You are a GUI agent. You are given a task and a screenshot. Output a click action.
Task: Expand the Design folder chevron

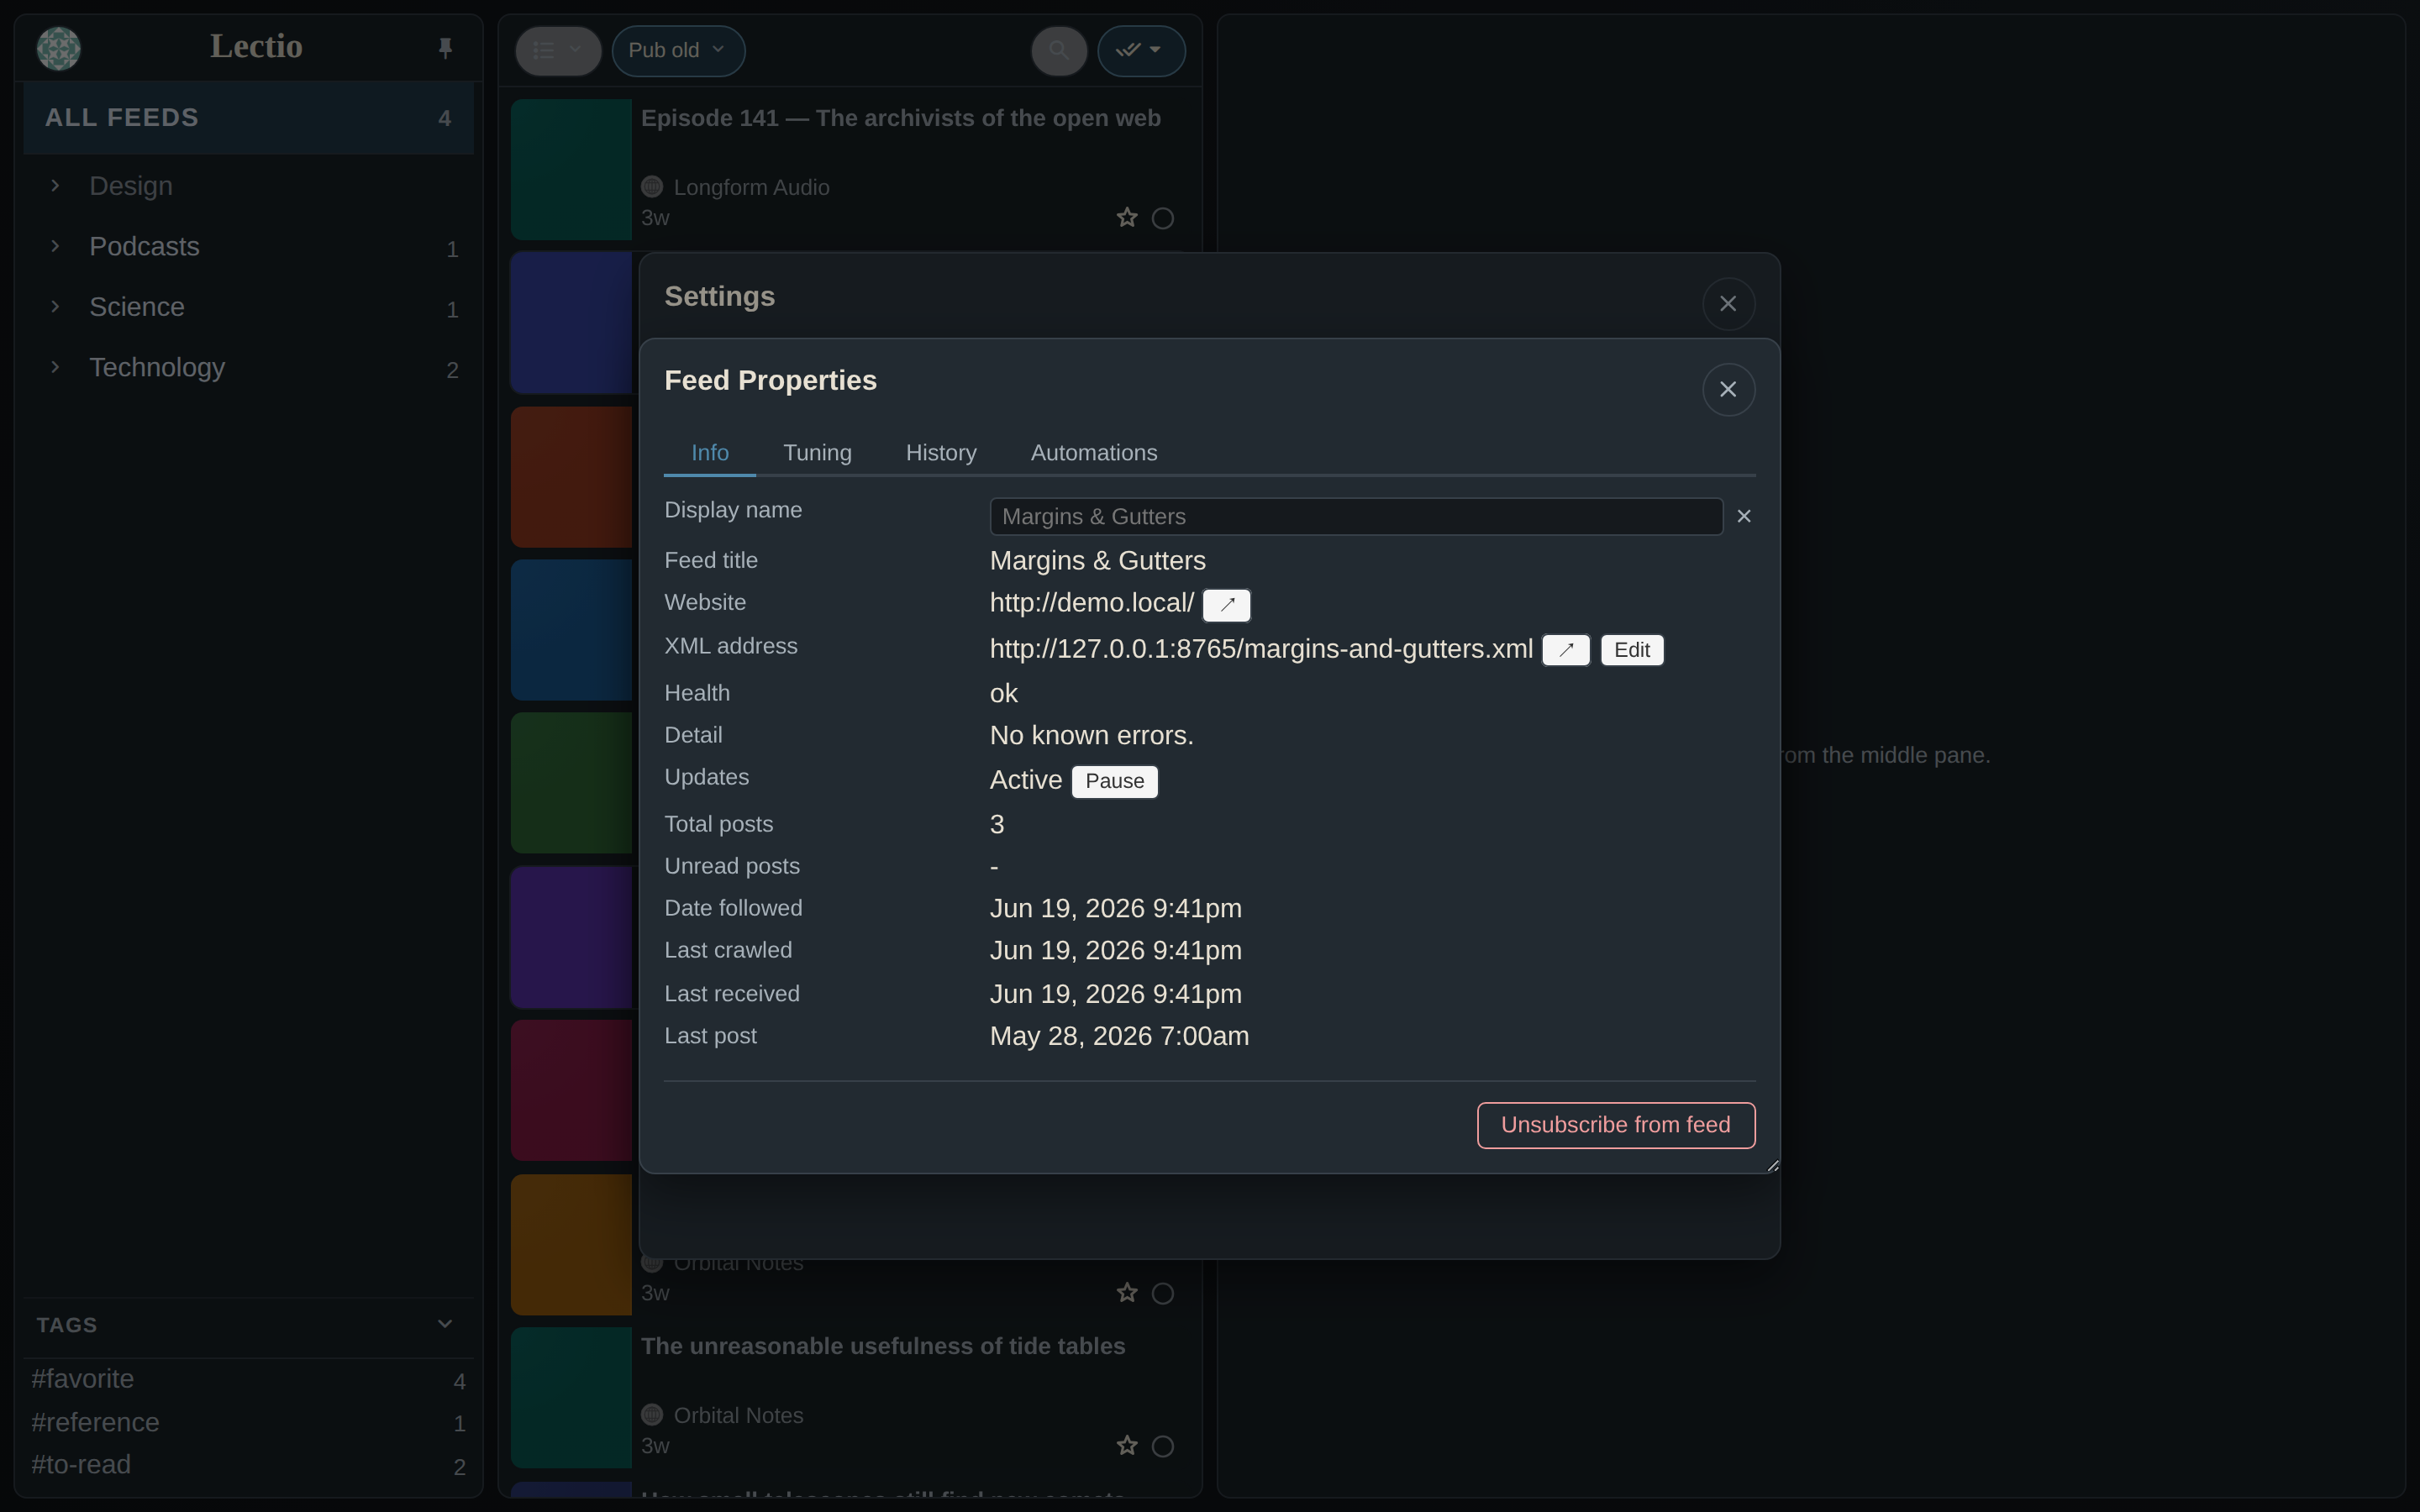coord(55,186)
